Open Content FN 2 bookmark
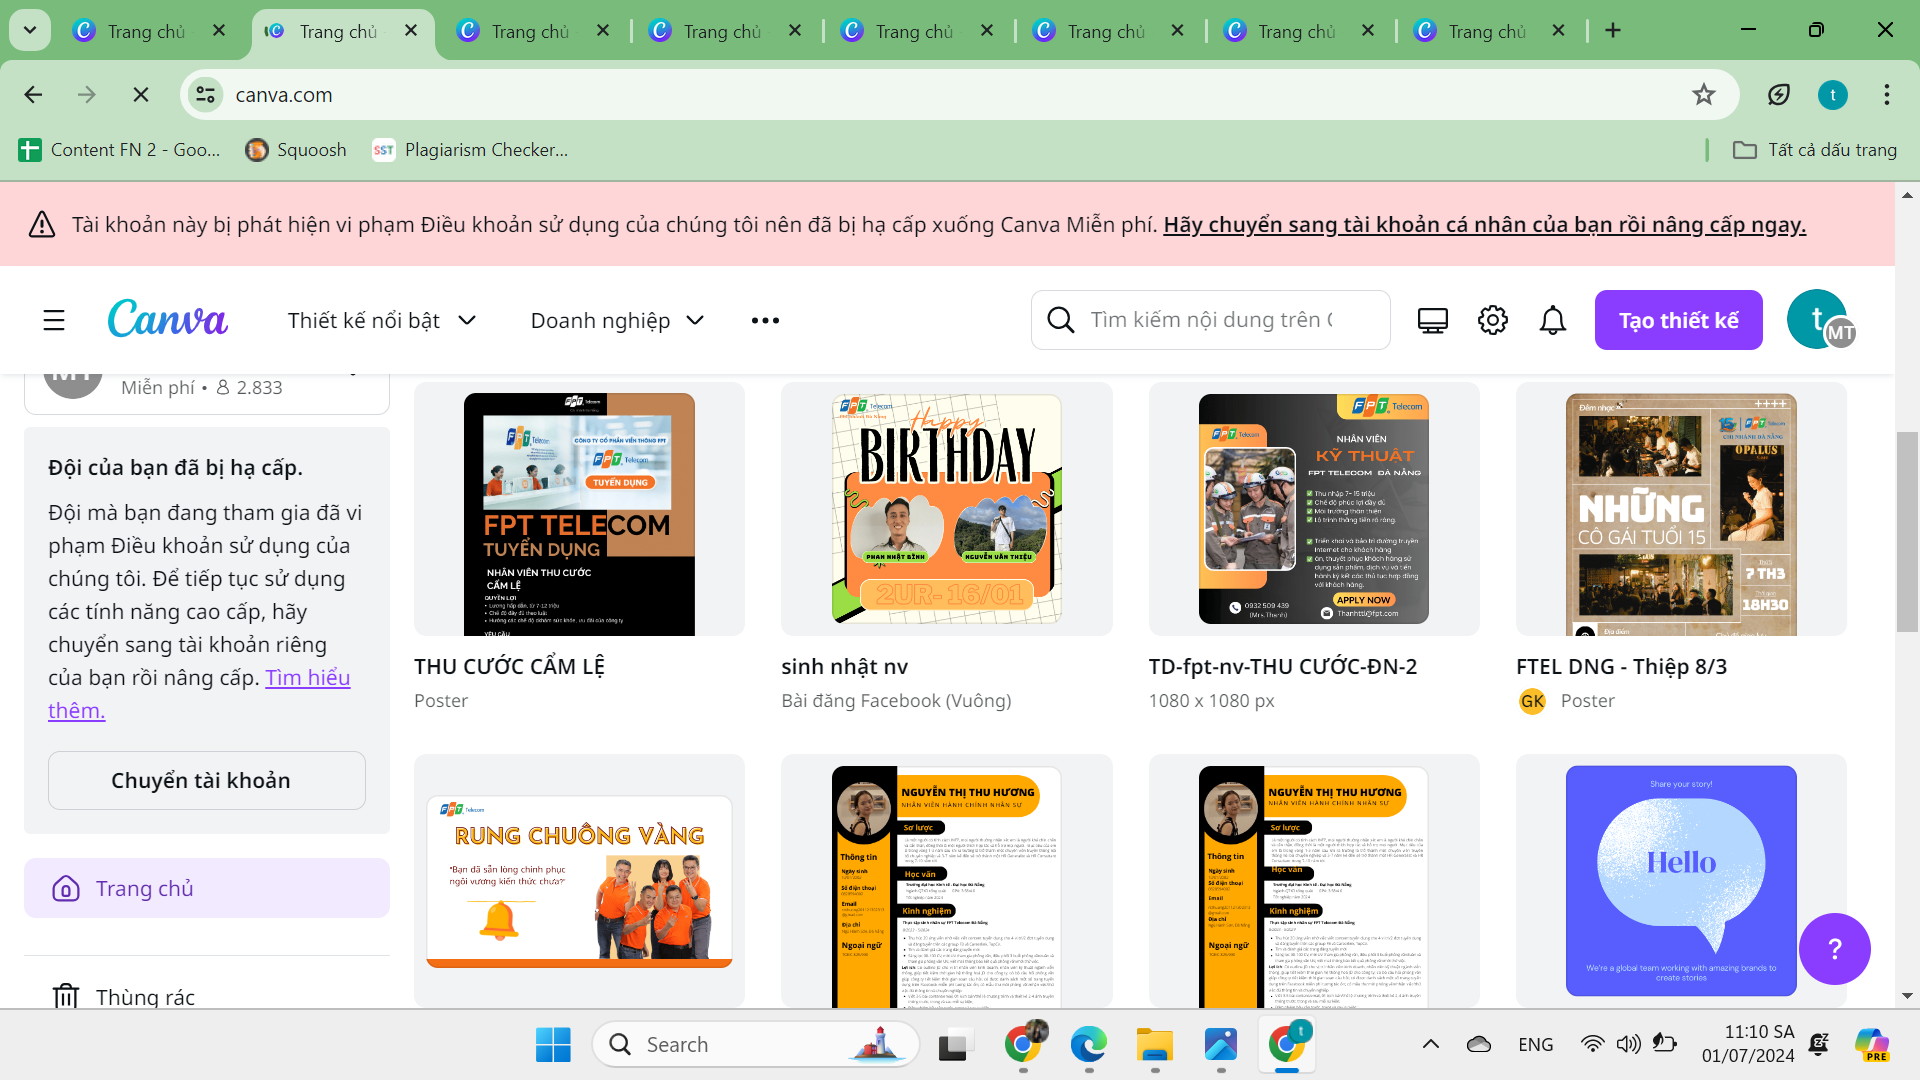 (x=119, y=150)
